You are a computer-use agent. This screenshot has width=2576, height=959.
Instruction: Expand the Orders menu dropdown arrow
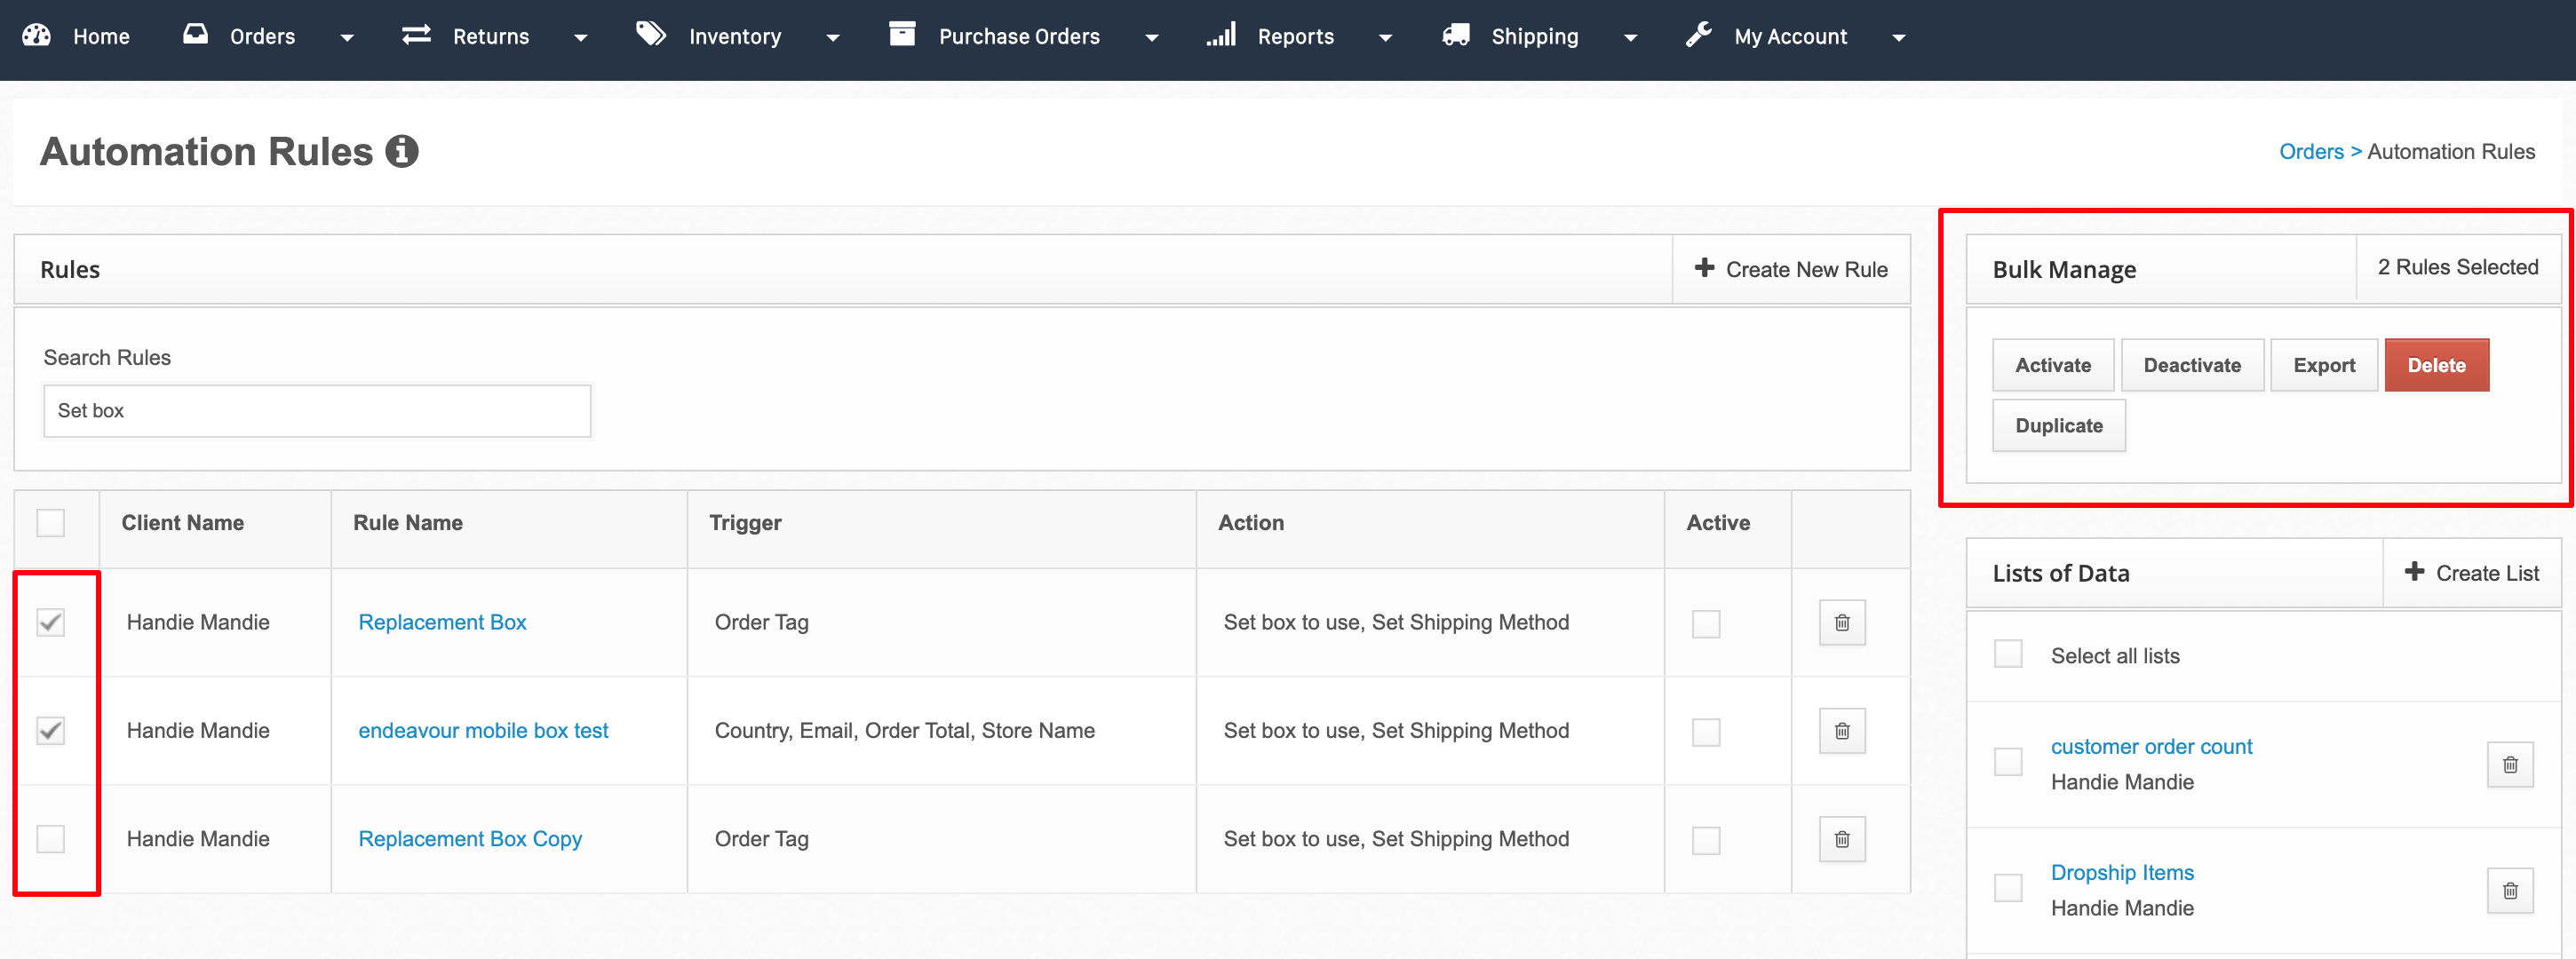click(x=347, y=38)
